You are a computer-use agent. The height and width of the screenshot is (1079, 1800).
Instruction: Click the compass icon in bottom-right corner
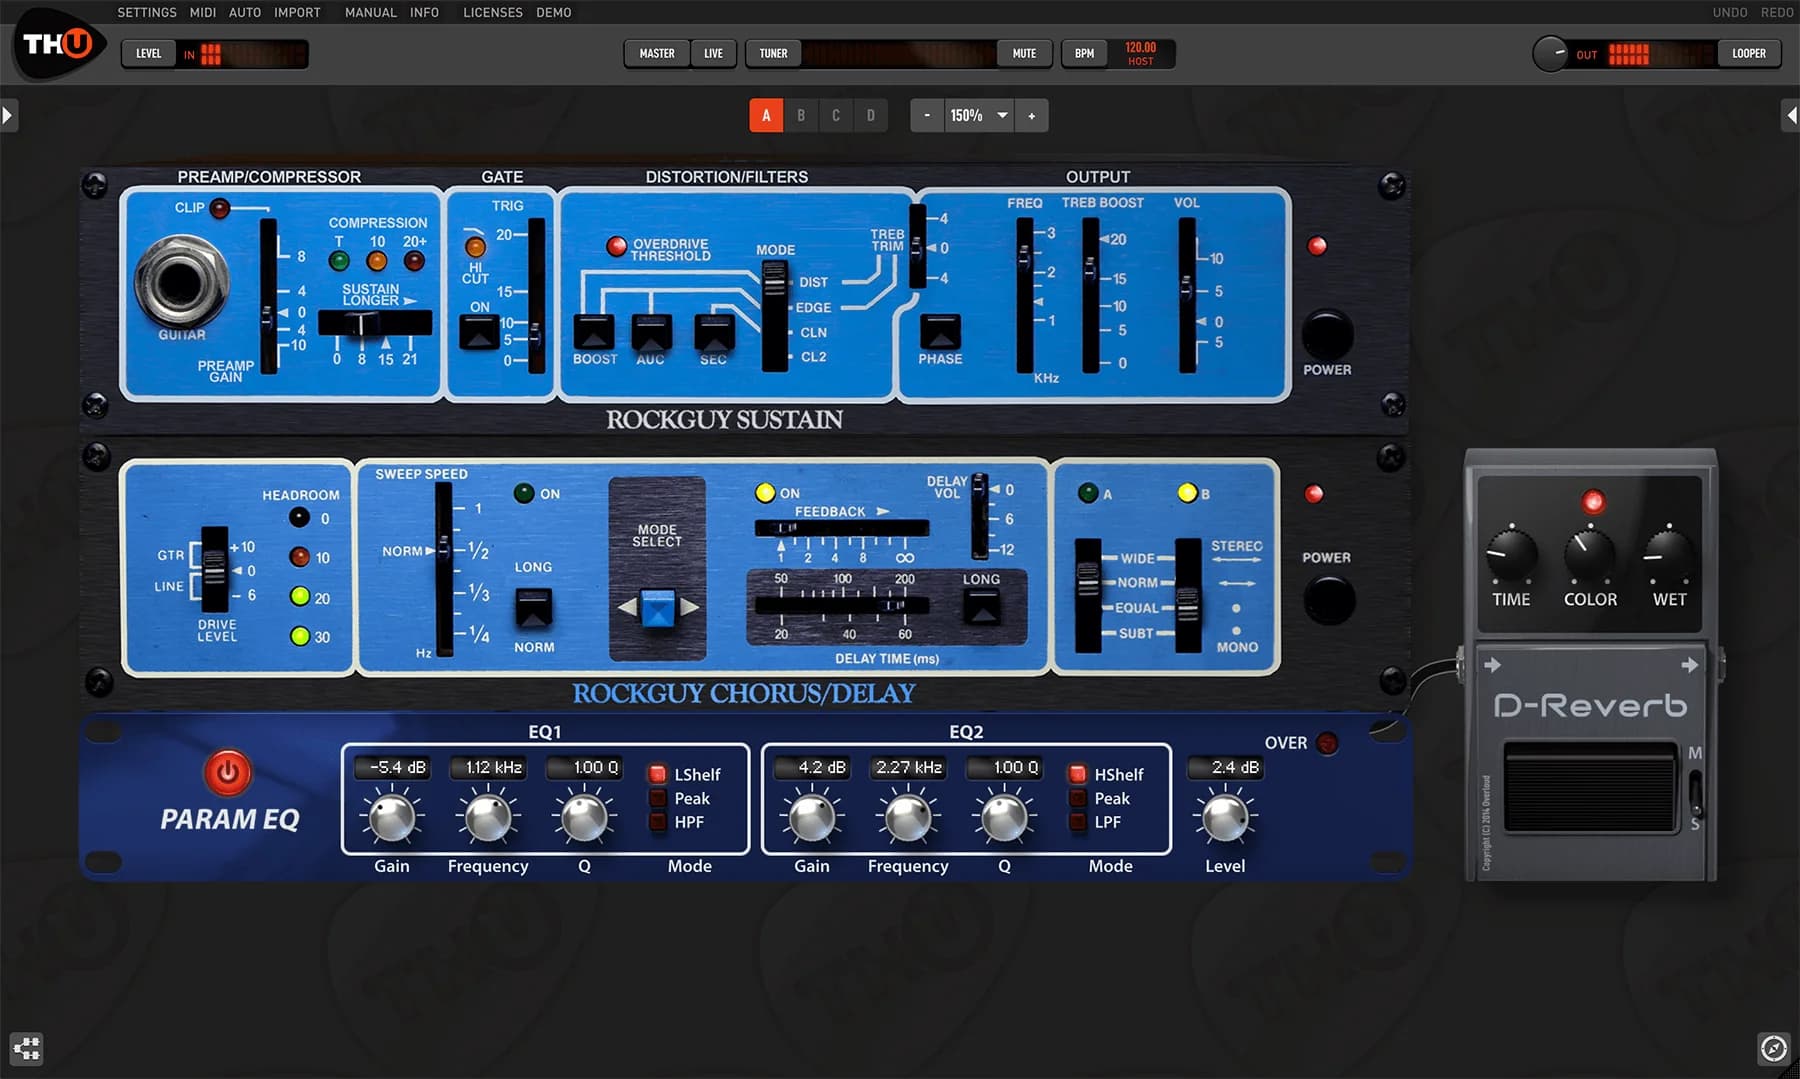pos(1773,1048)
